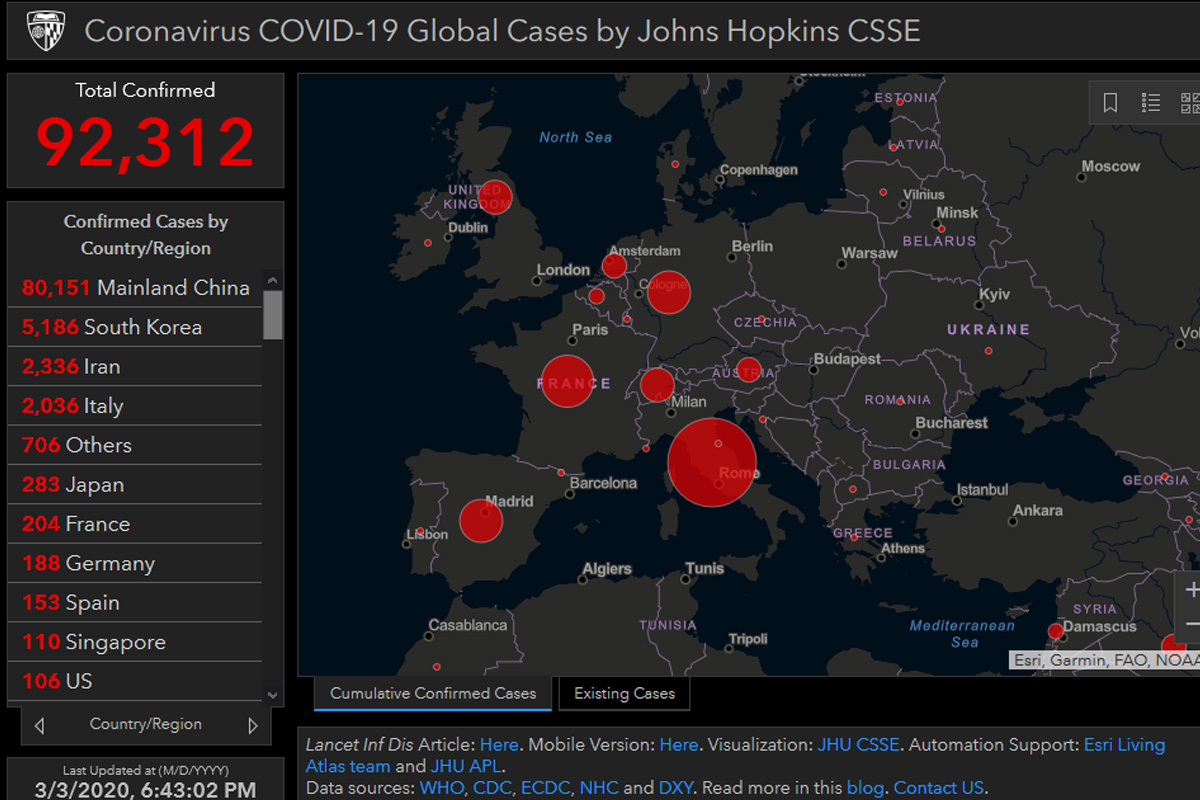Open the basemap gallery grid icon

coord(1190,103)
